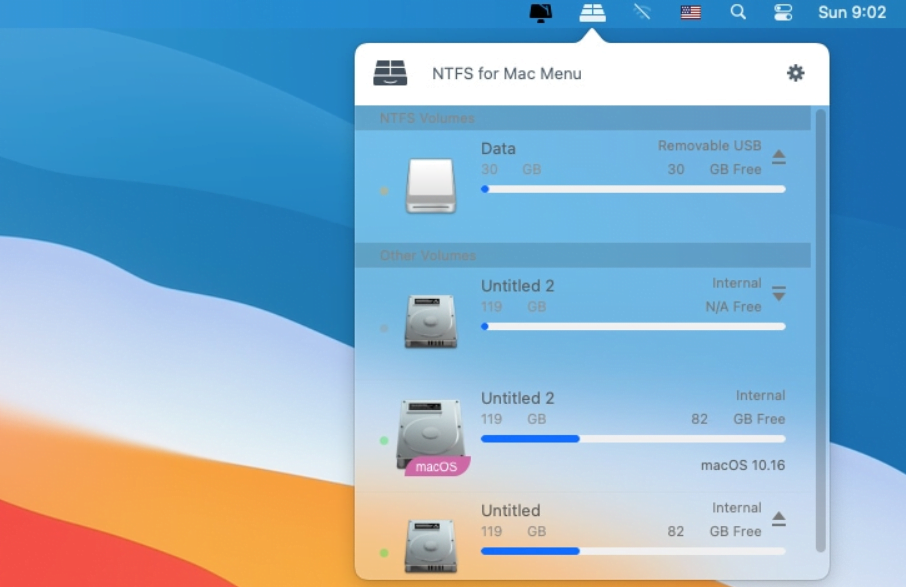Click the NTFS for Mac logo in the header

tap(390, 73)
